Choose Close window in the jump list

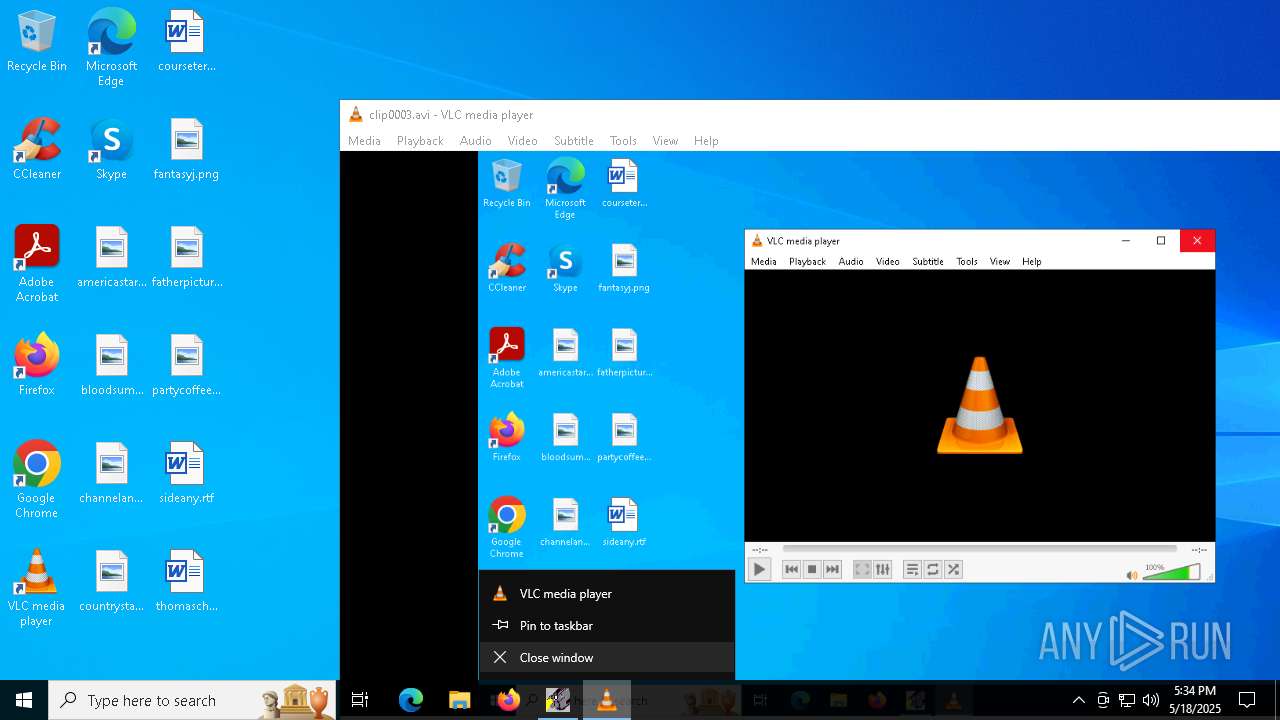(607, 658)
